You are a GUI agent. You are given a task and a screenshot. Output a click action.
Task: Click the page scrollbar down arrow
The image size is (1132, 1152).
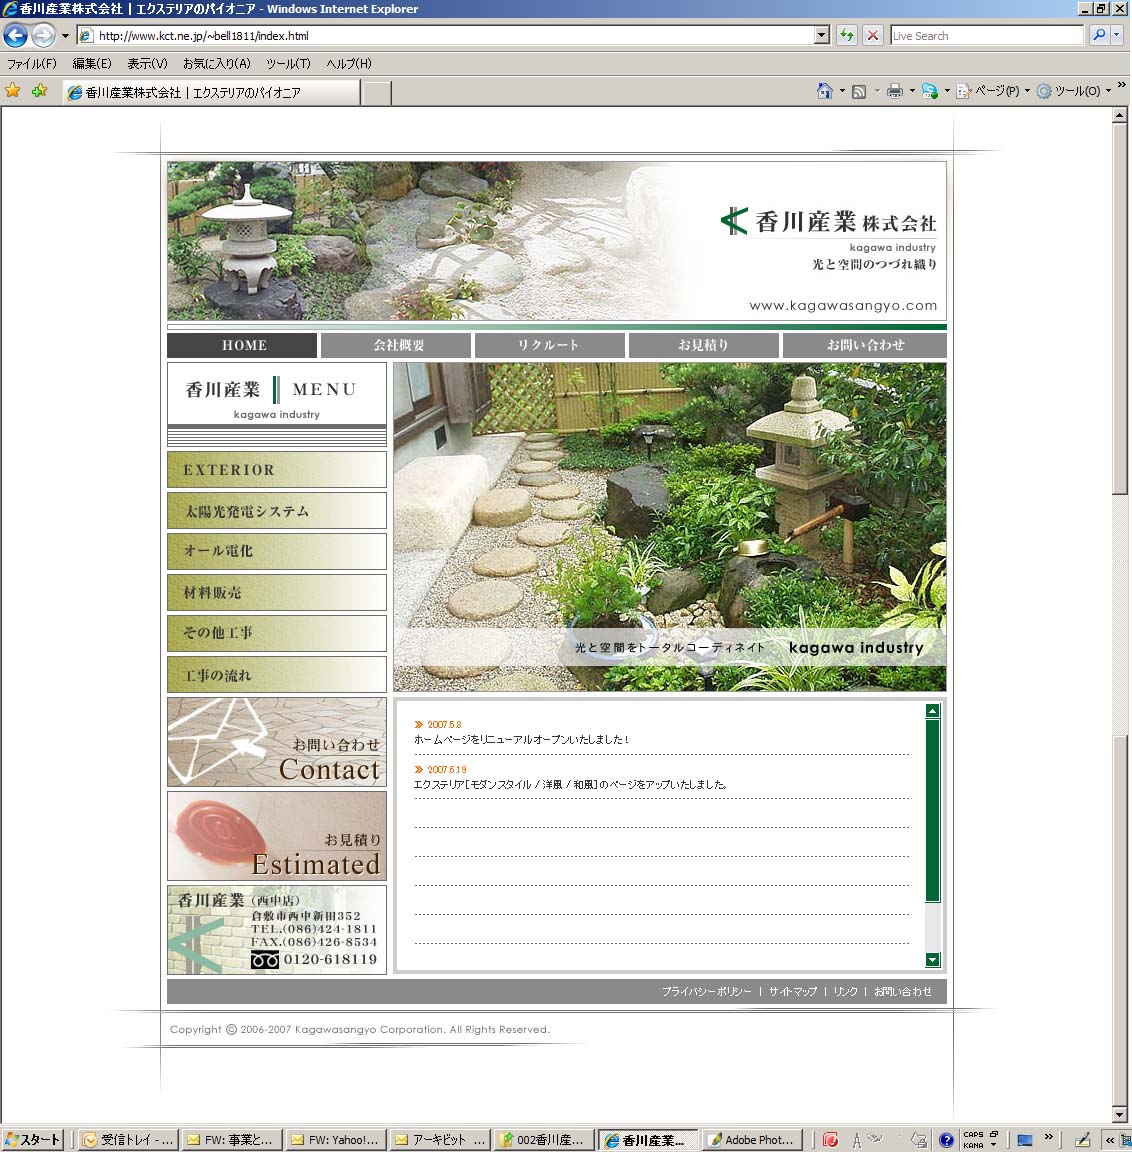pyautogui.click(x=1120, y=1115)
